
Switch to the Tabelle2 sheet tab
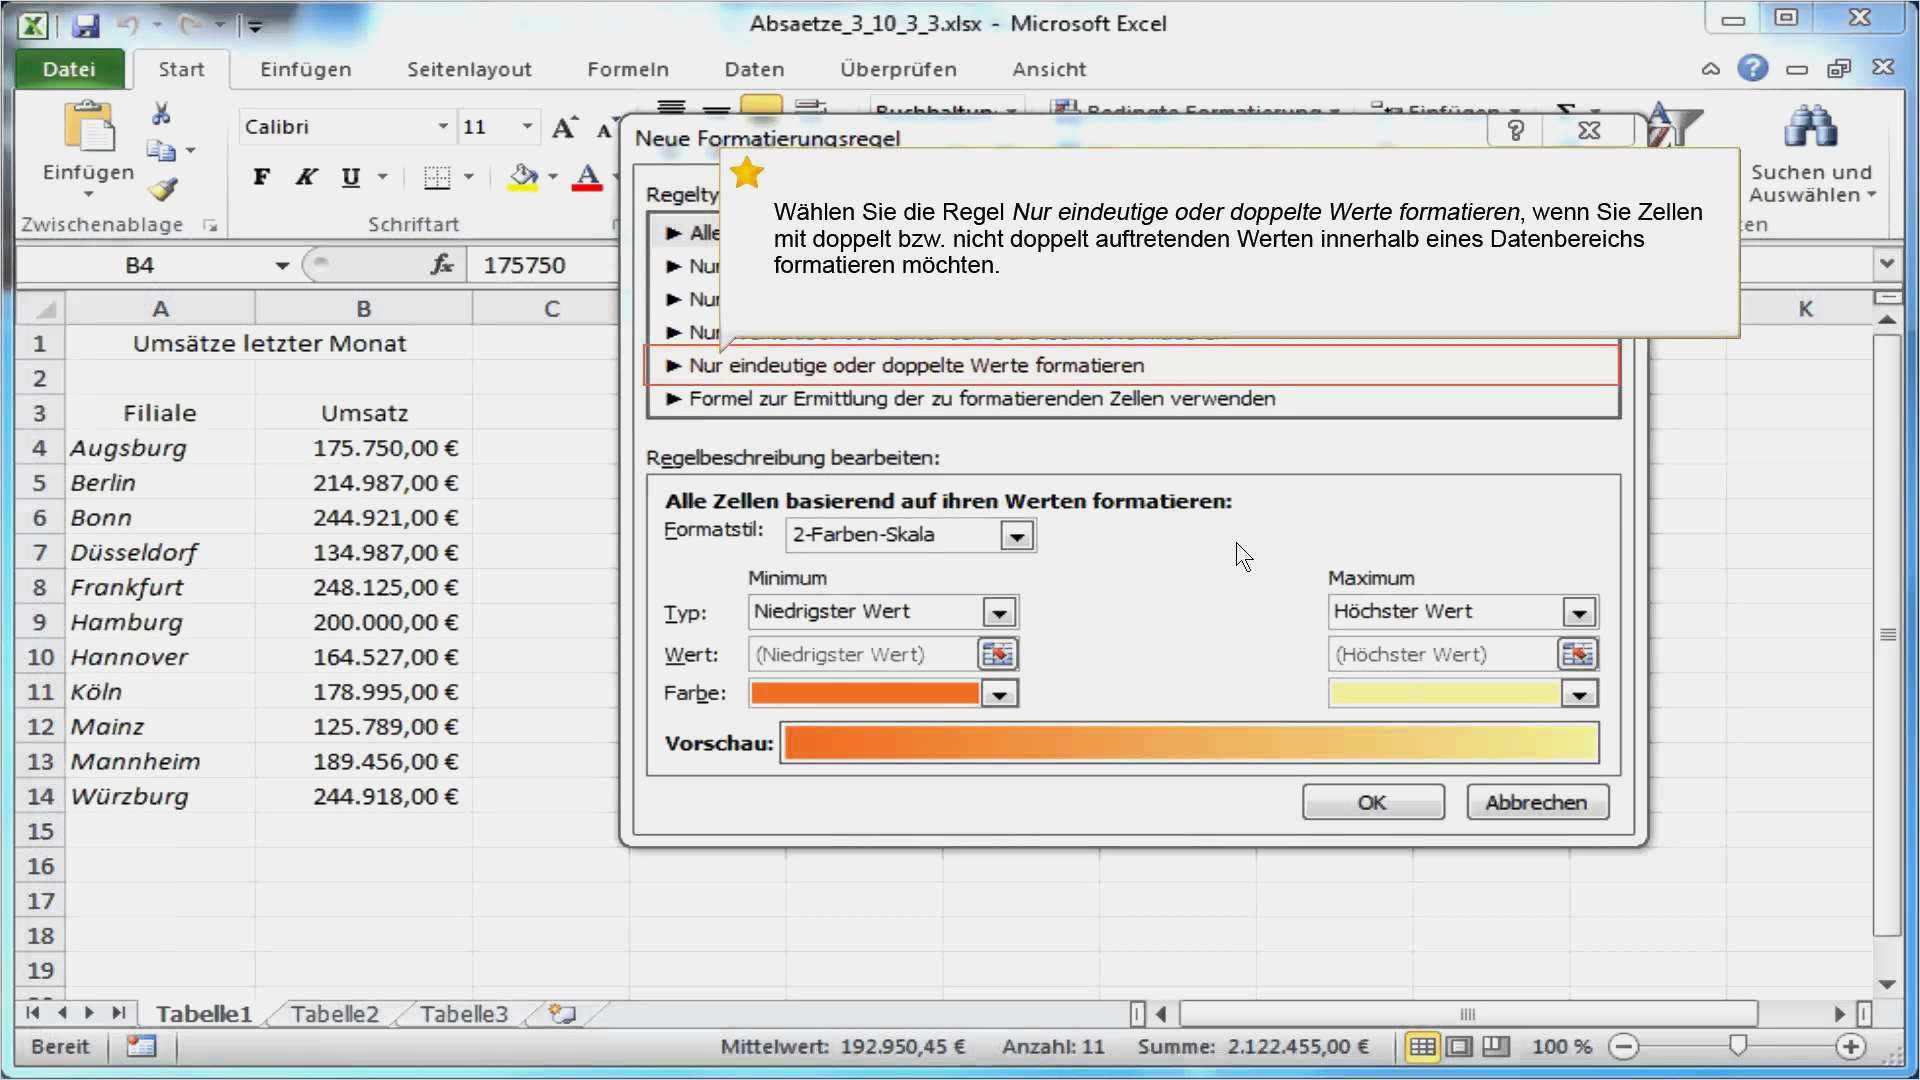coord(334,1014)
